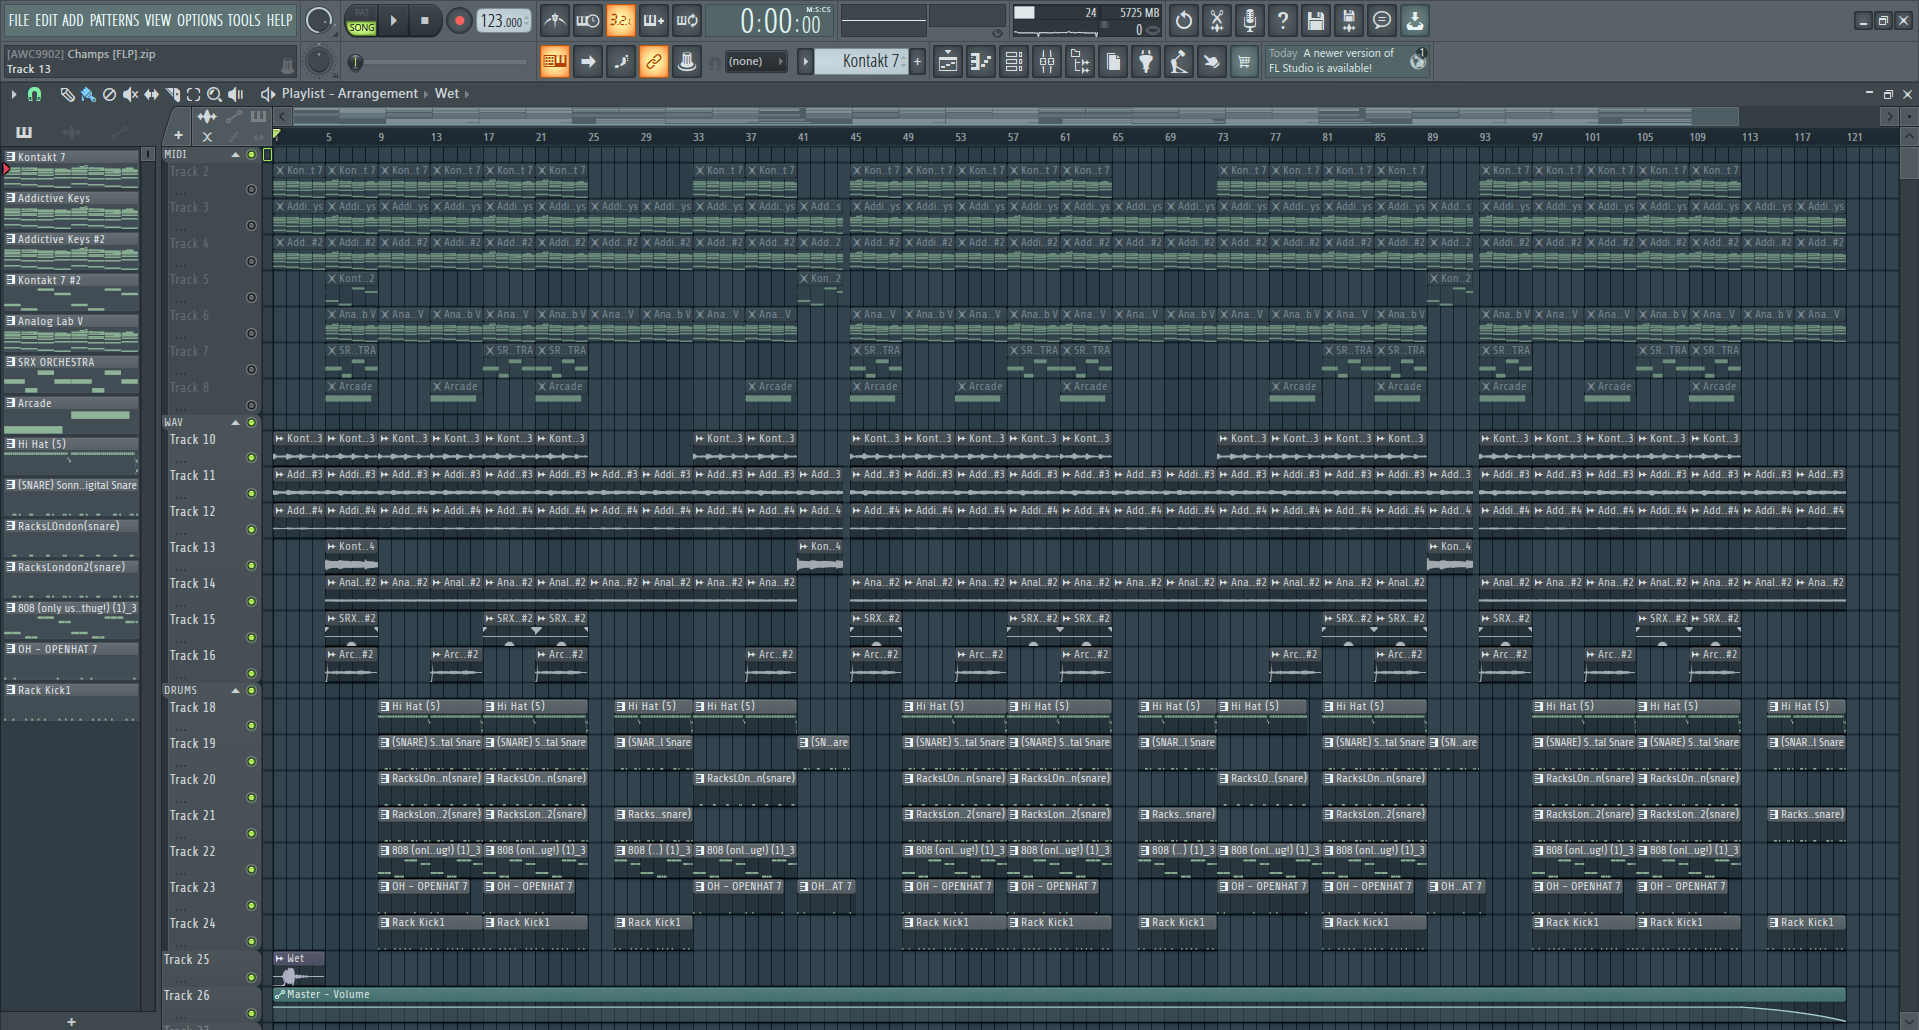The image size is (1919, 1030).
Task: Select the Playback speaker tool in playlist
Action: [x=236, y=94]
